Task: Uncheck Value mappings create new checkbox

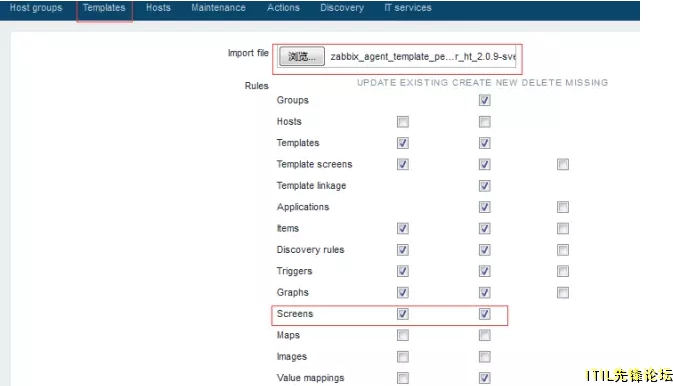Action: [485, 378]
